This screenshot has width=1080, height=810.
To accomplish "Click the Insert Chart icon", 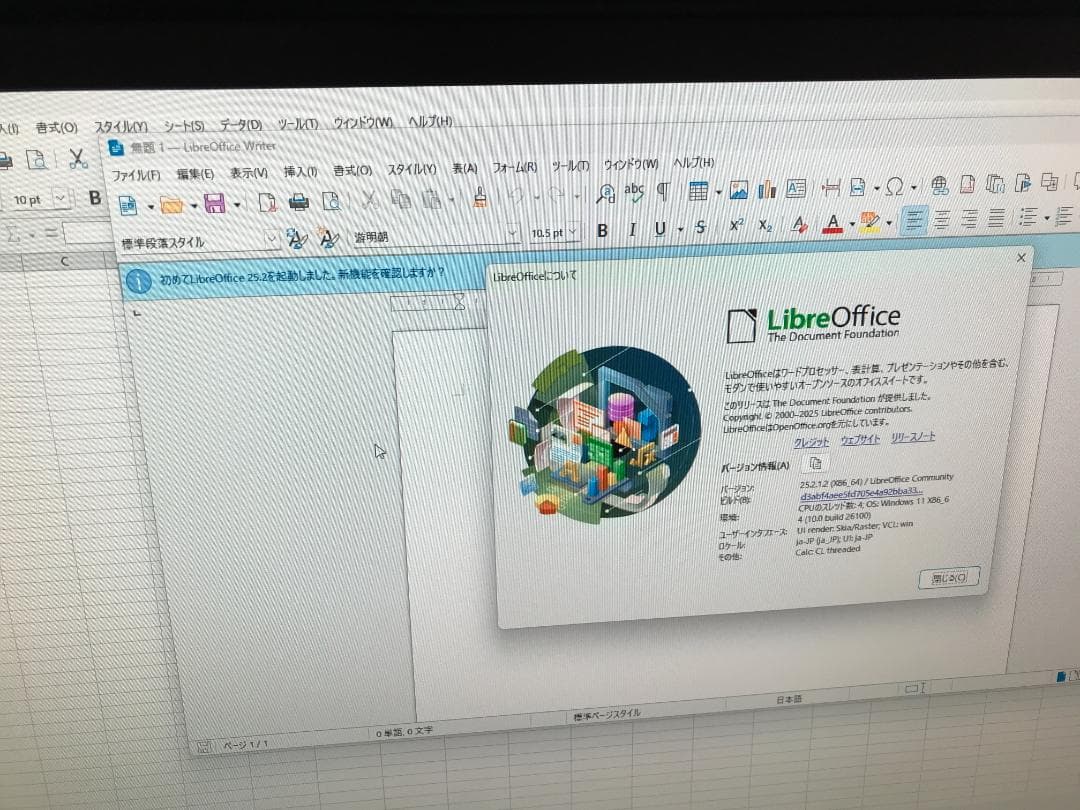I will [768, 189].
